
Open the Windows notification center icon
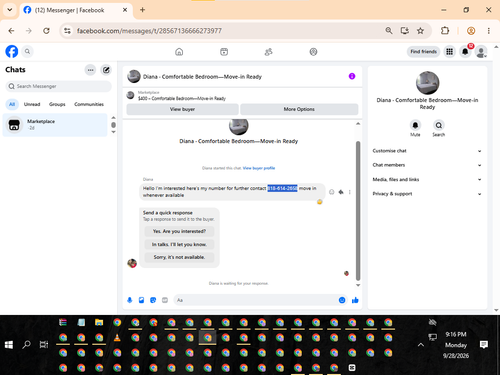(x=484, y=345)
